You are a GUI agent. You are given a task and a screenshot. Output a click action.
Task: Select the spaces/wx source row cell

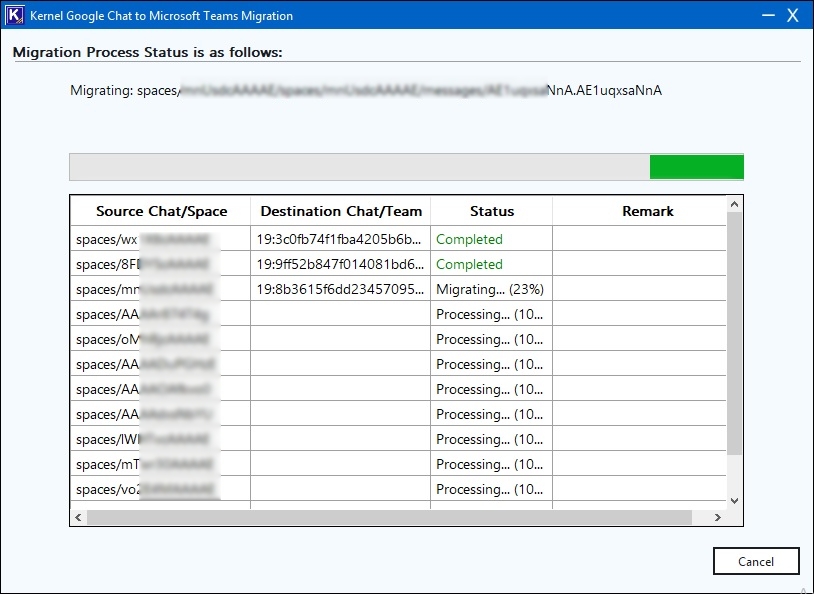point(160,239)
